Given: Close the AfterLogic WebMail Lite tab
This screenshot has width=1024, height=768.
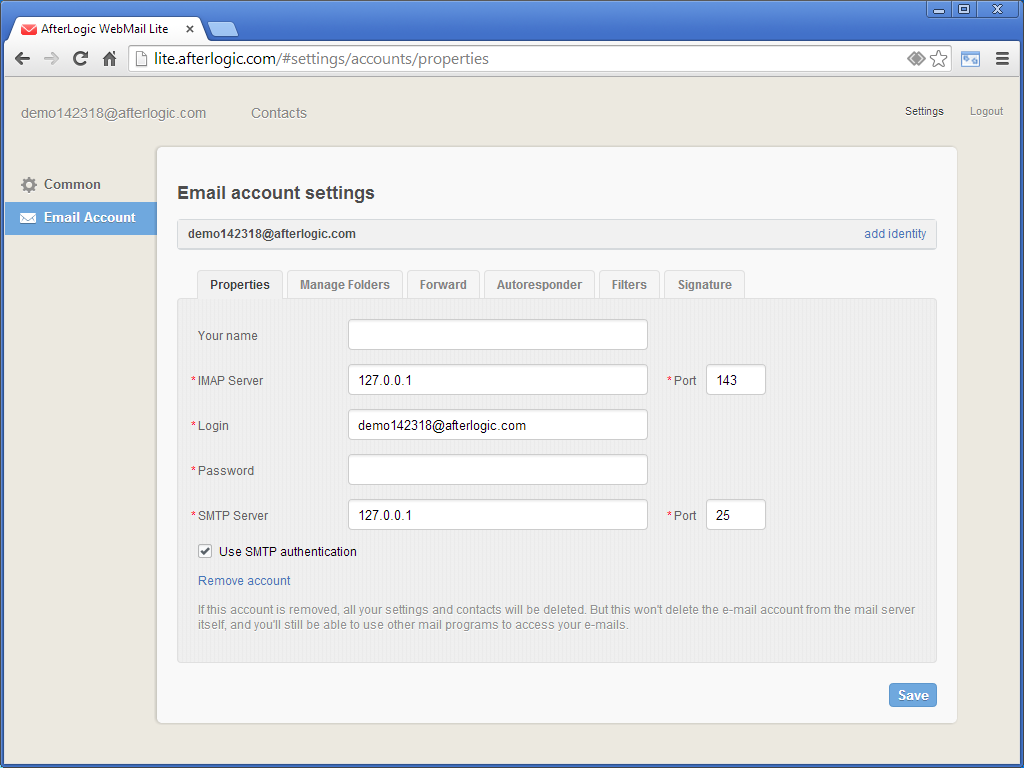Looking at the screenshot, I should click(x=190, y=29).
